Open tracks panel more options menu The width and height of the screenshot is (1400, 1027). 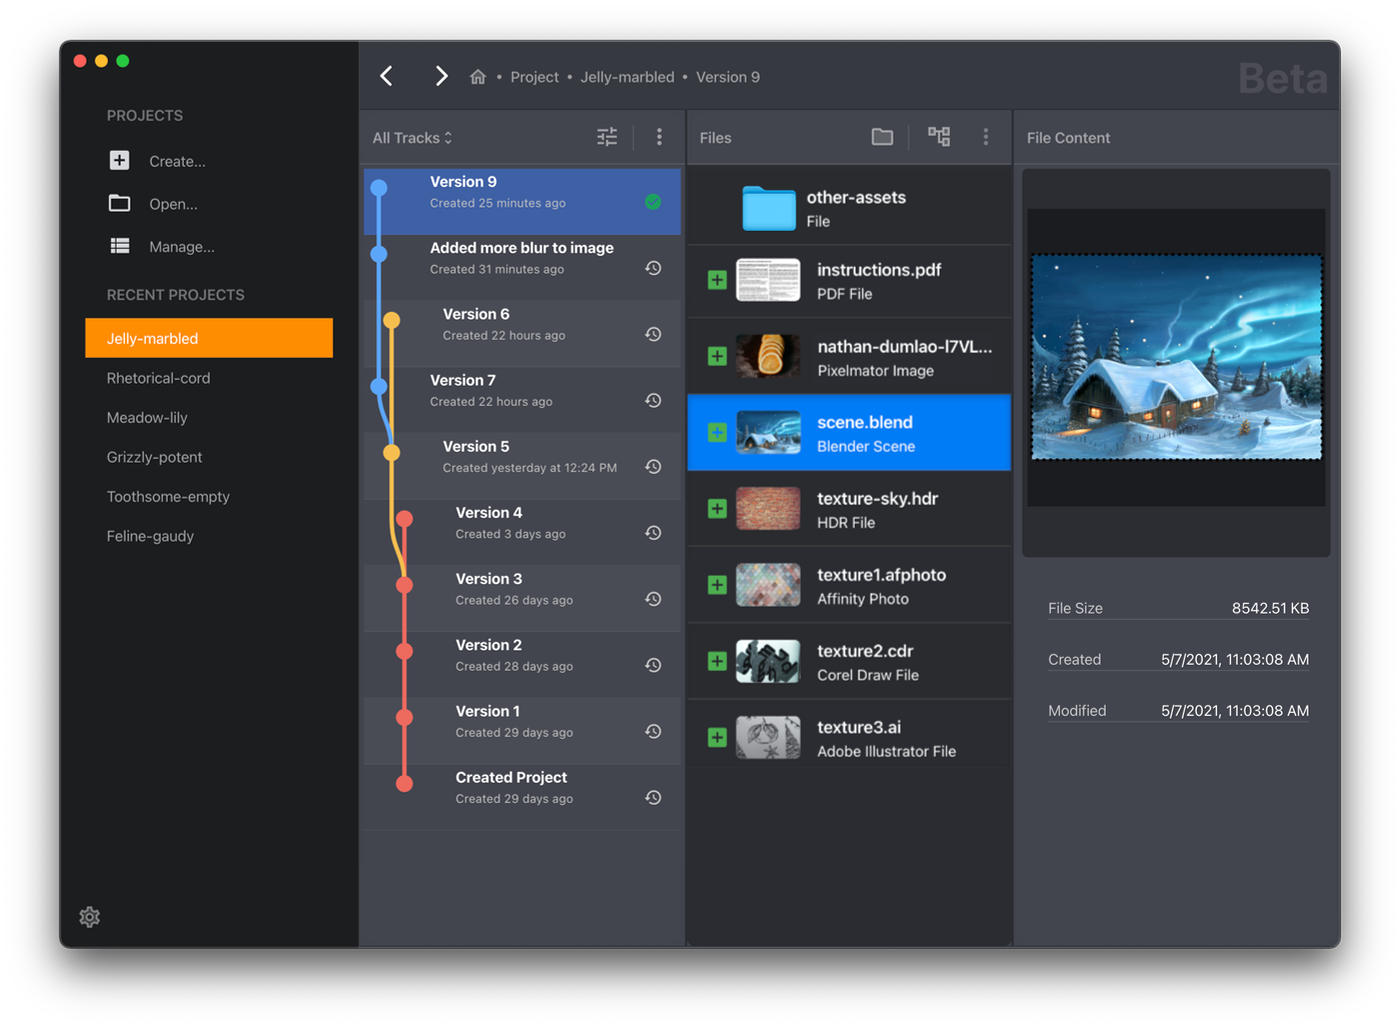tap(659, 137)
